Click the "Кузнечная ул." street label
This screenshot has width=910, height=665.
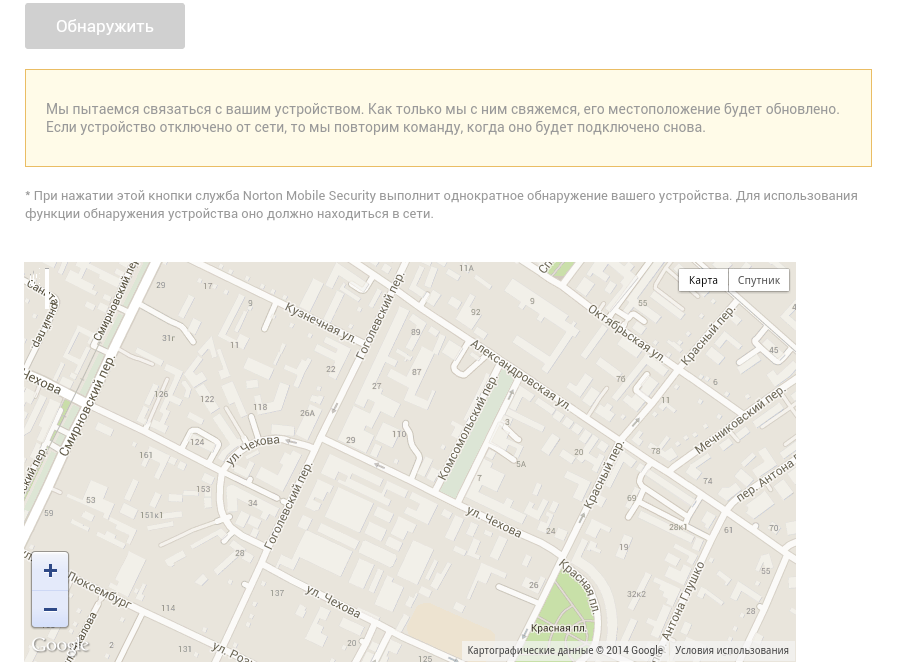[x=320, y=321]
